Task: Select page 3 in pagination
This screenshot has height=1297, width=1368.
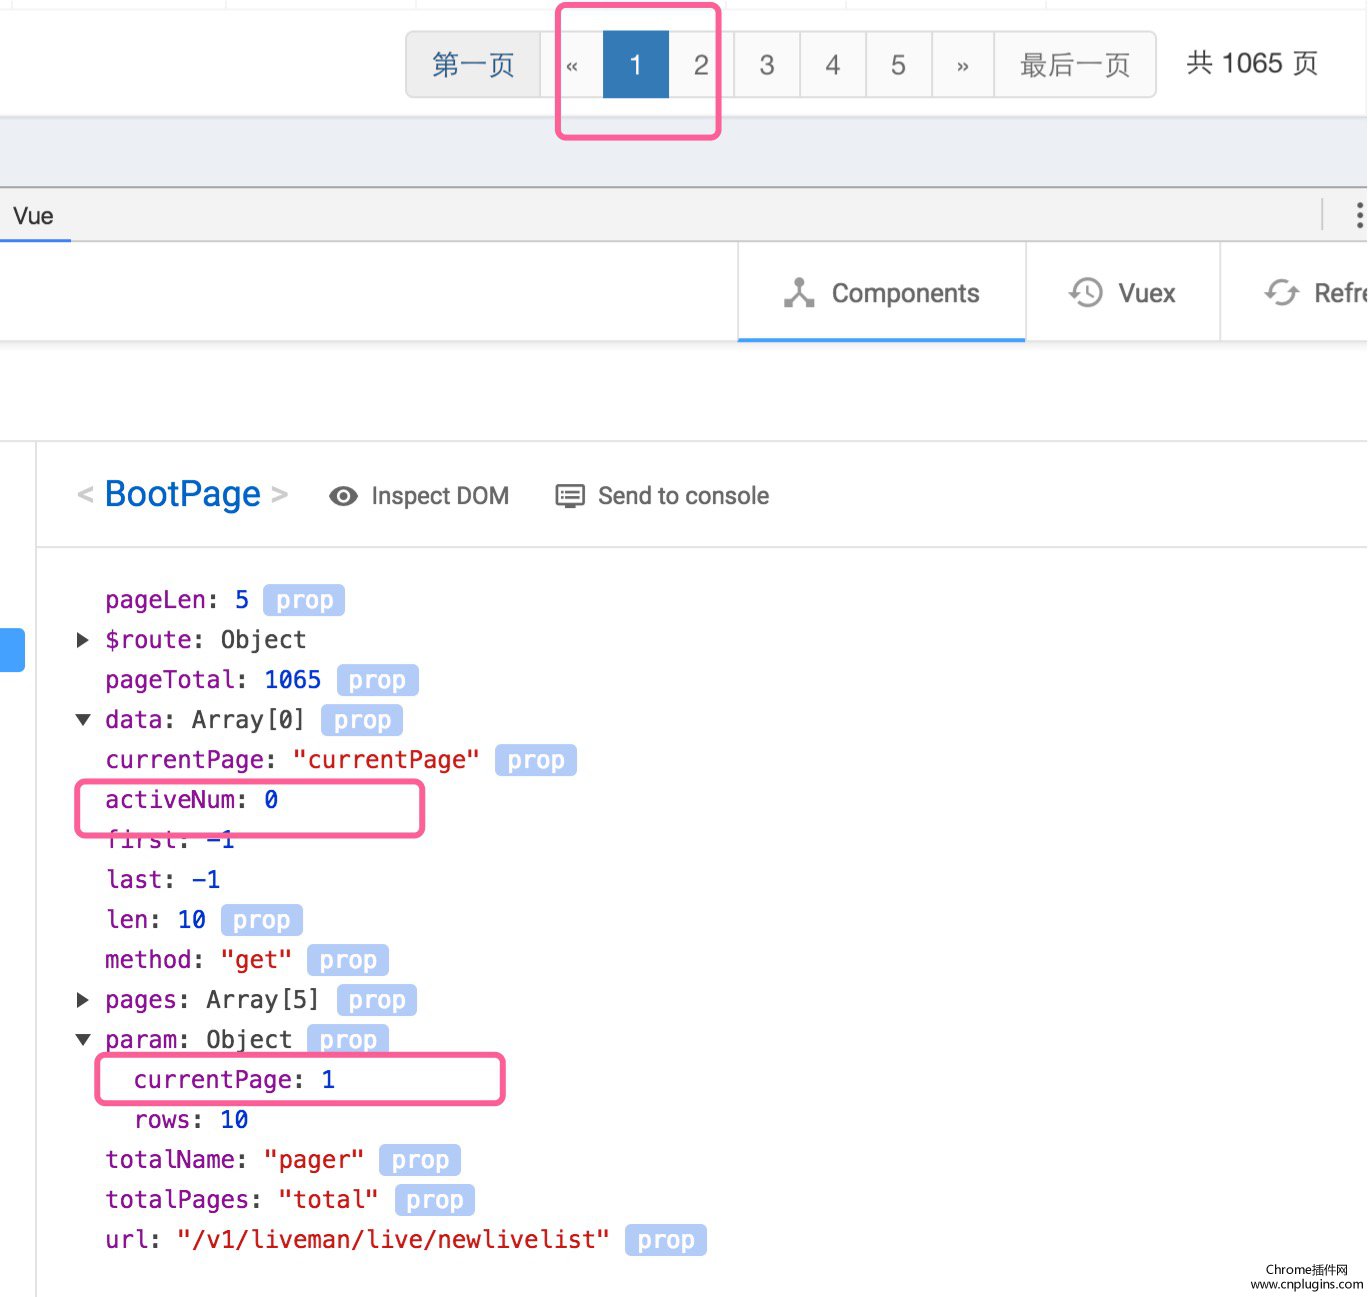Action: [x=767, y=65]
